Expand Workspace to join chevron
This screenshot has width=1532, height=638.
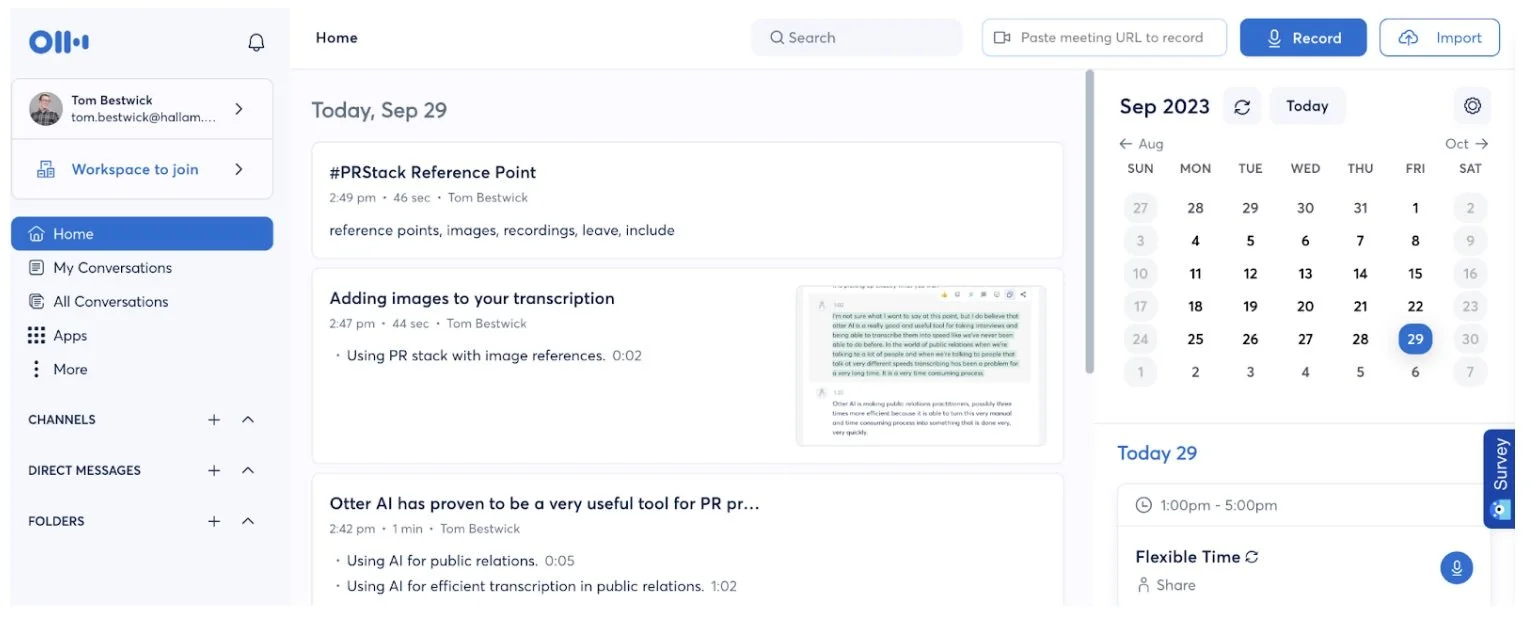(x=239, y=169)
